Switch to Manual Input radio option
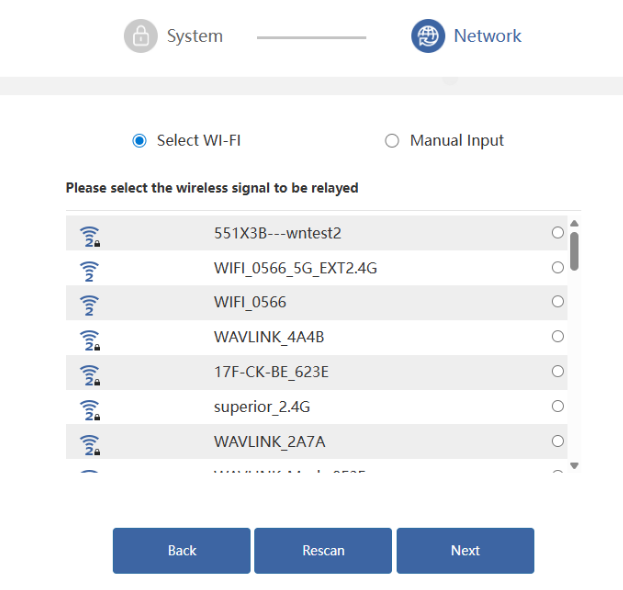The width and height of the screenshot is (623, 590). click(392, 141)
